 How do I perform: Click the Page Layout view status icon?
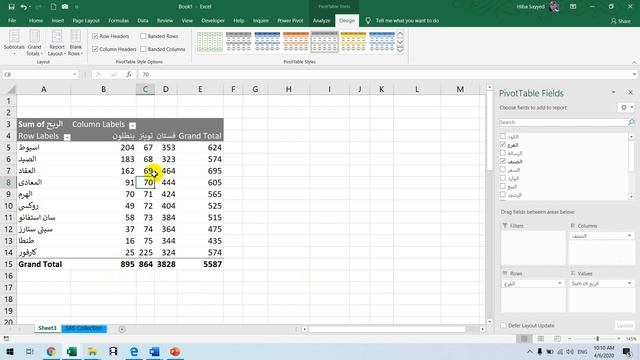[541, 339]
